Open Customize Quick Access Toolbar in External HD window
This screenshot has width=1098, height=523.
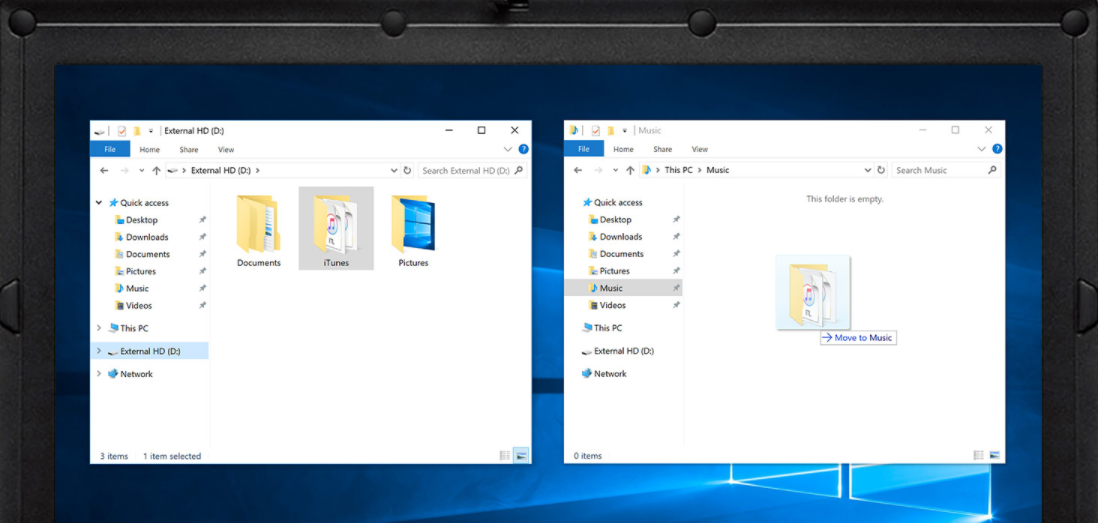pyautogui.click(x=151, y=131)
